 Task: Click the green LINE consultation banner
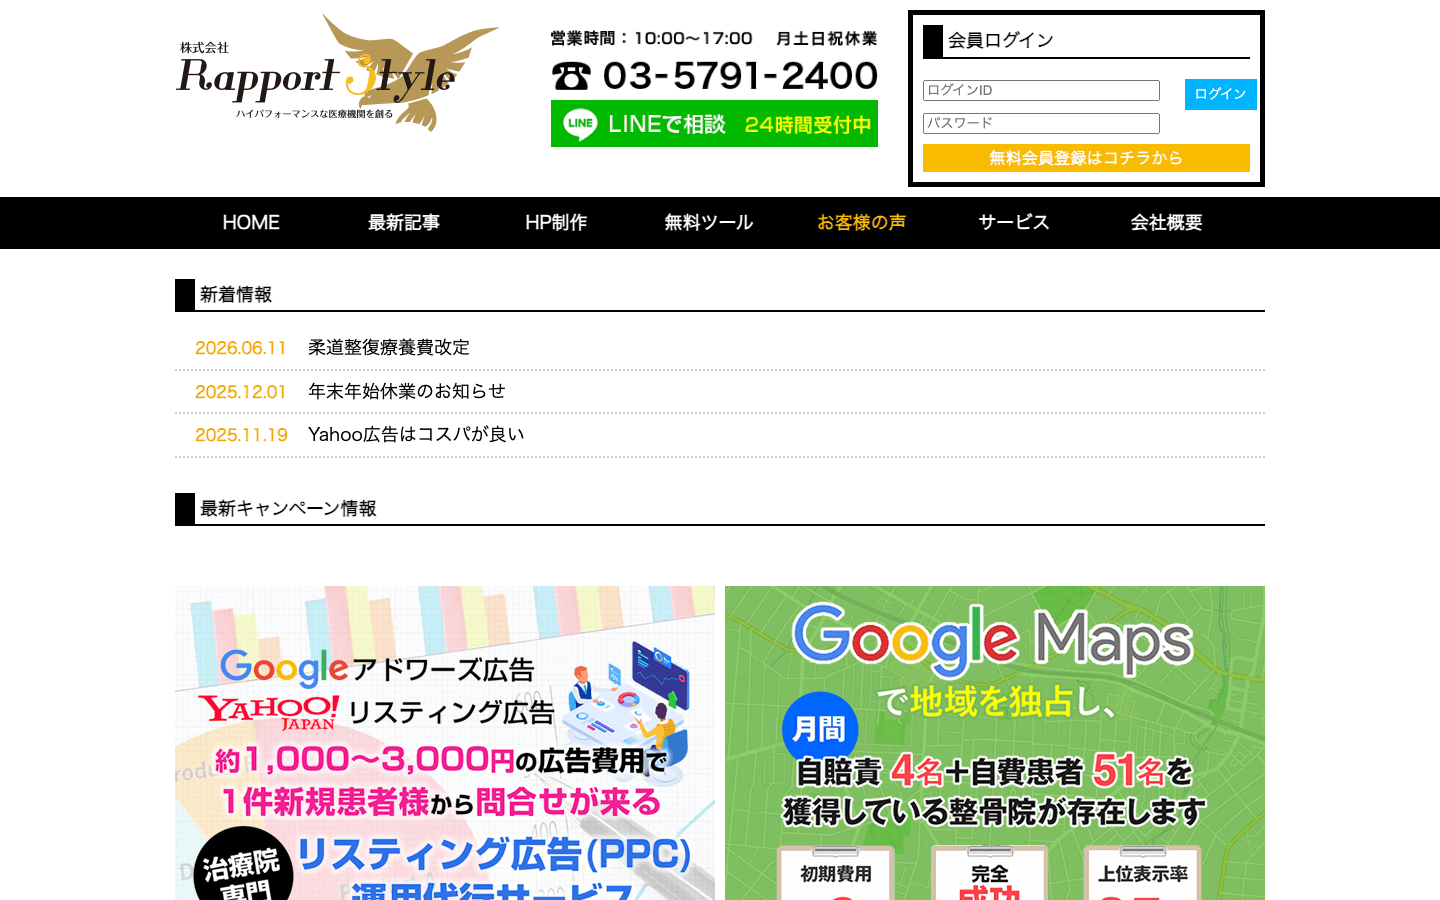click(x=714, y=124)
